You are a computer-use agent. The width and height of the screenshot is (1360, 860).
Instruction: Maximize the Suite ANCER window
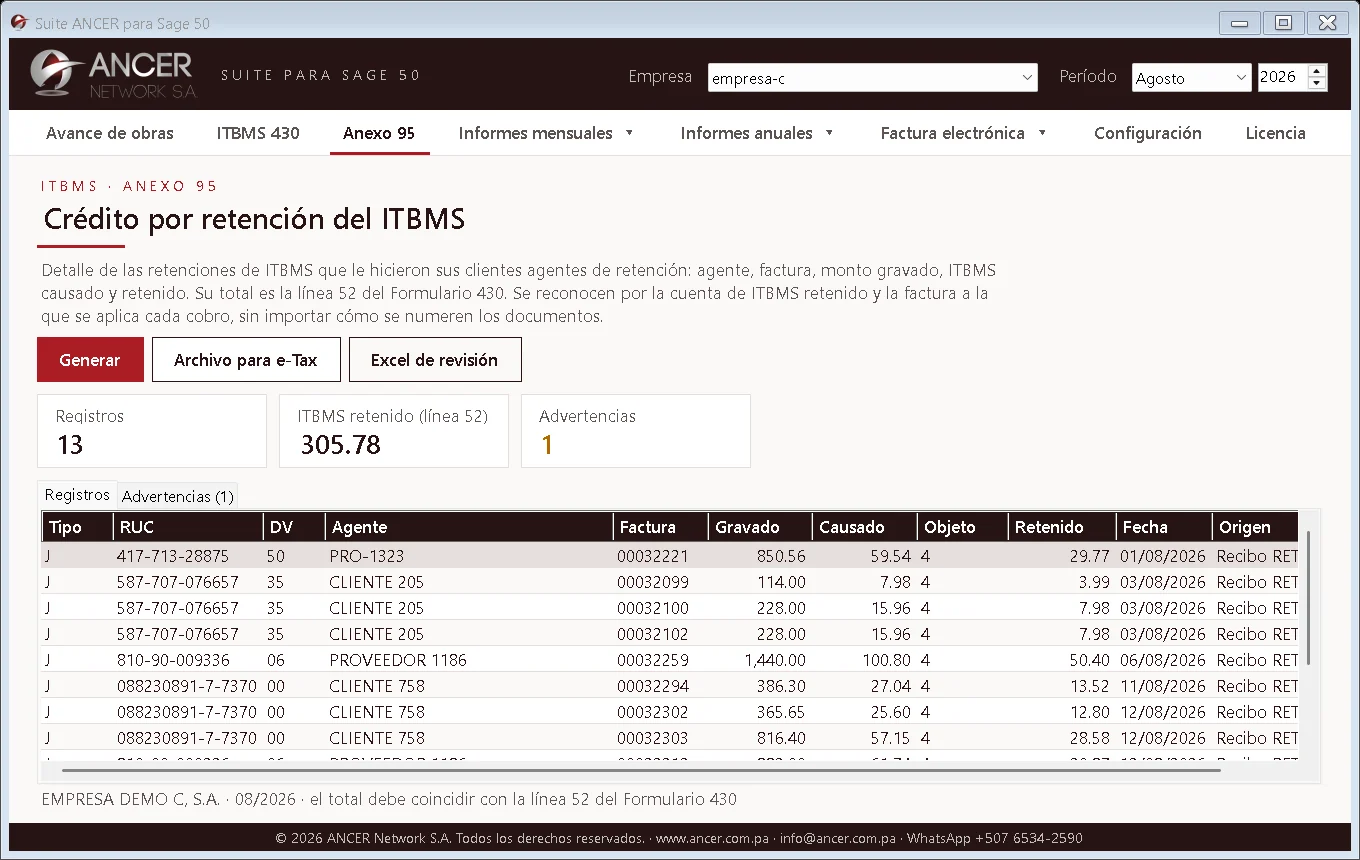click(x=1284, y=23)
